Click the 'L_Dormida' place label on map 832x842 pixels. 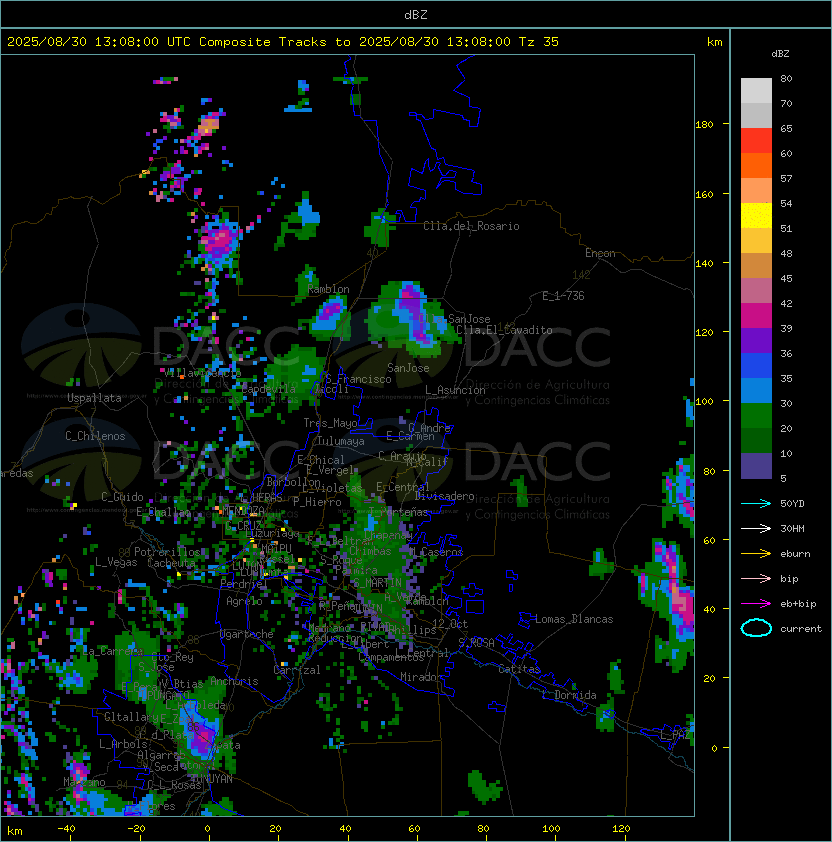click(569, 695)
